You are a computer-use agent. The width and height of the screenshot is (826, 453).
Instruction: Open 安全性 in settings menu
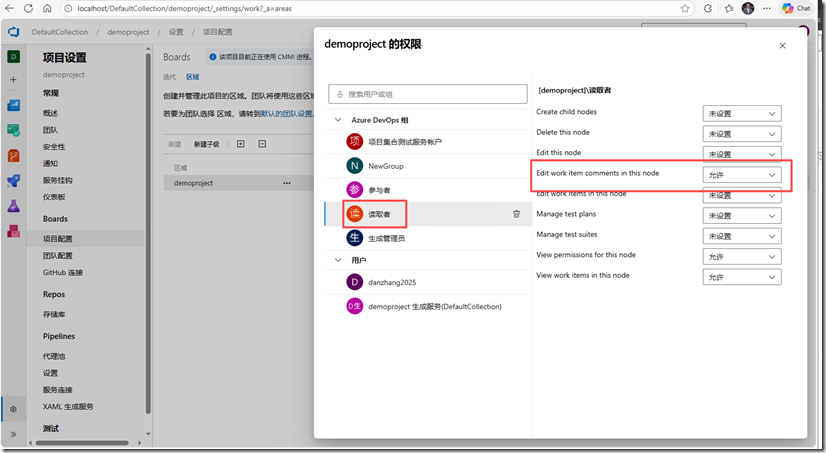[x=54, y=147]
